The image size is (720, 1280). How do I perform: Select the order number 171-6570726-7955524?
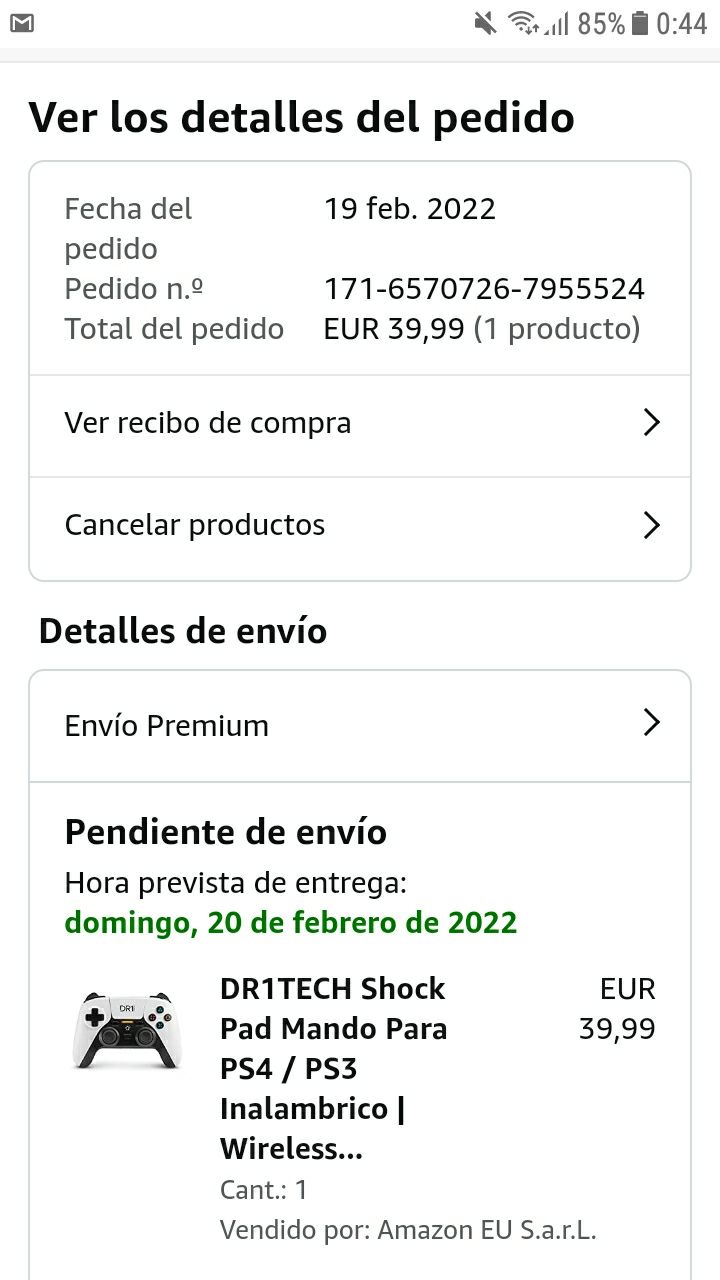484,290
